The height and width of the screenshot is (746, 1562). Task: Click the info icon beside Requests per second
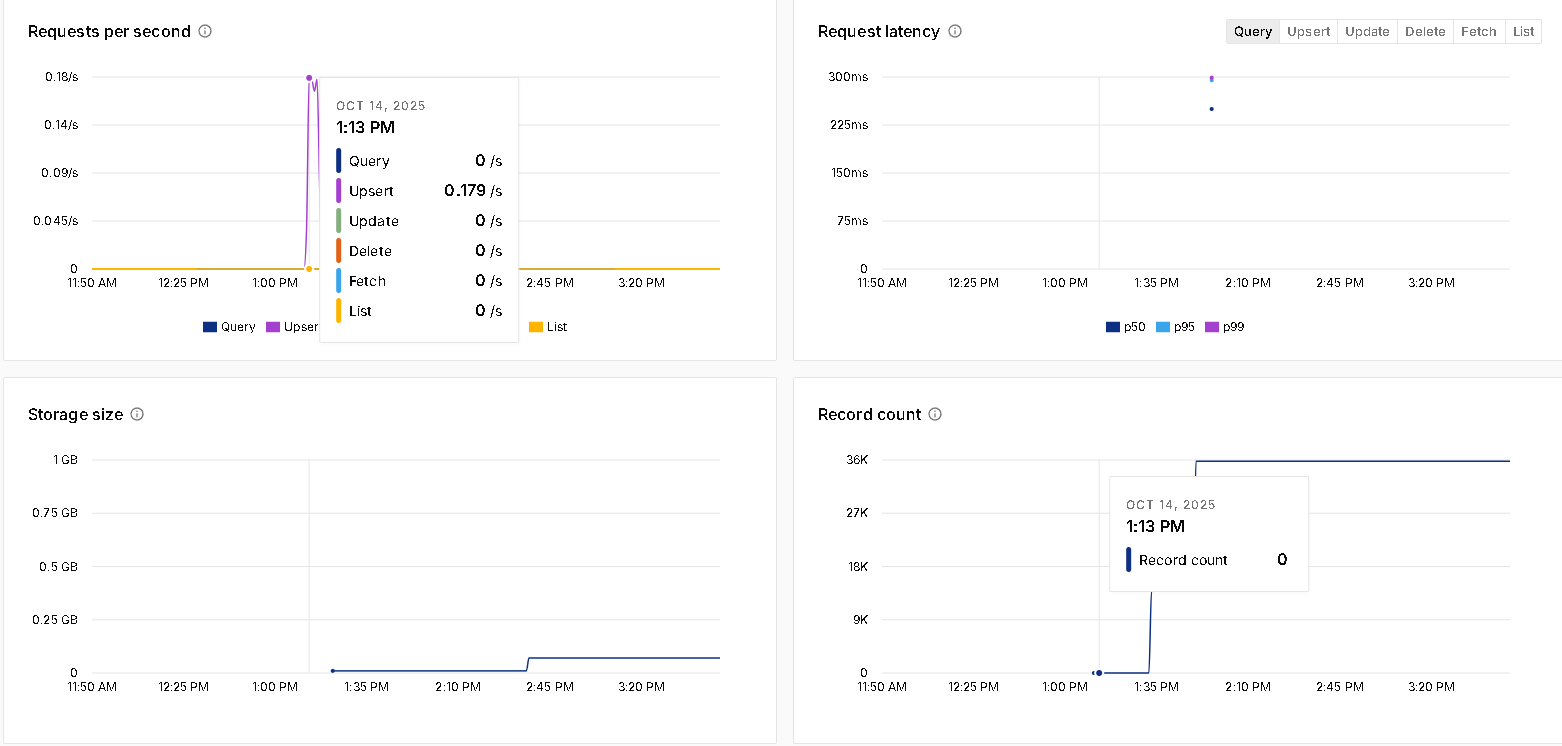(x=205, y=31)
